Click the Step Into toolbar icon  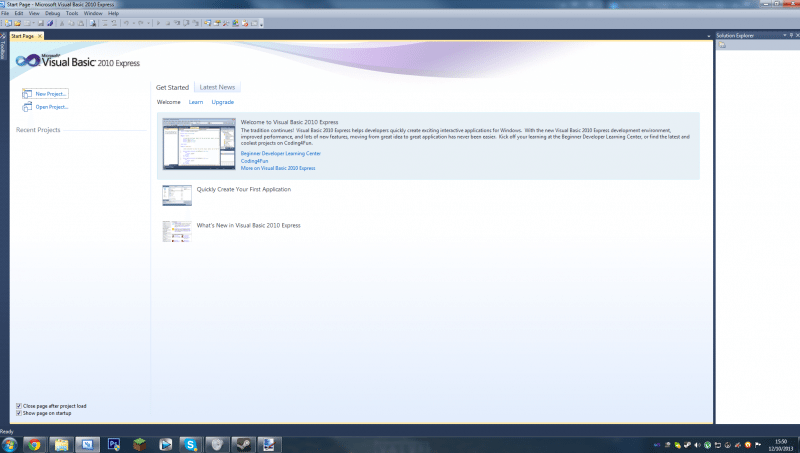coord(176,23)
